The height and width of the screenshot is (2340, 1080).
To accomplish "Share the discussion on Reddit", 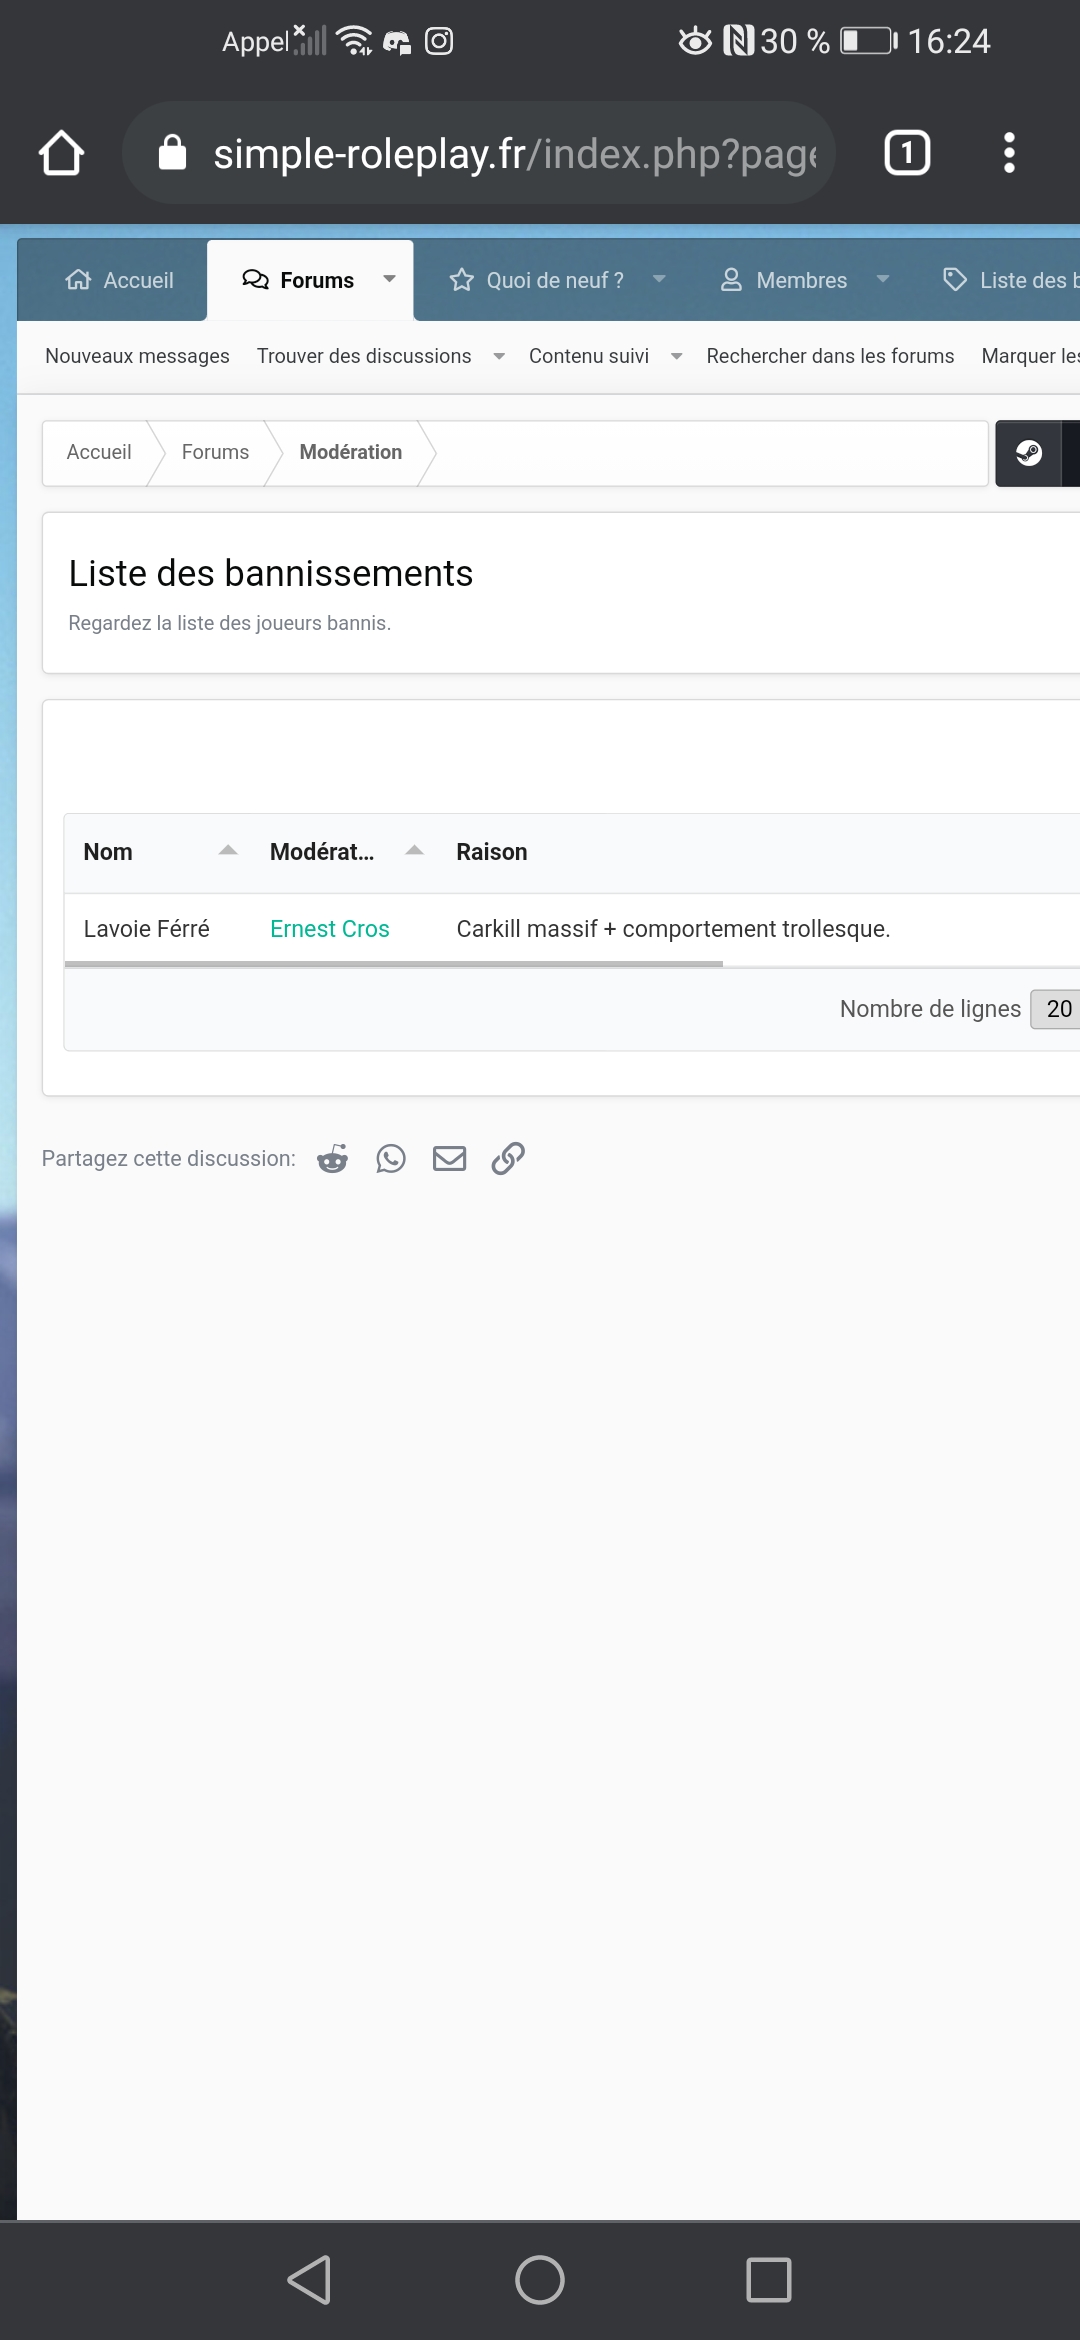I will (x=332, y=1158).
